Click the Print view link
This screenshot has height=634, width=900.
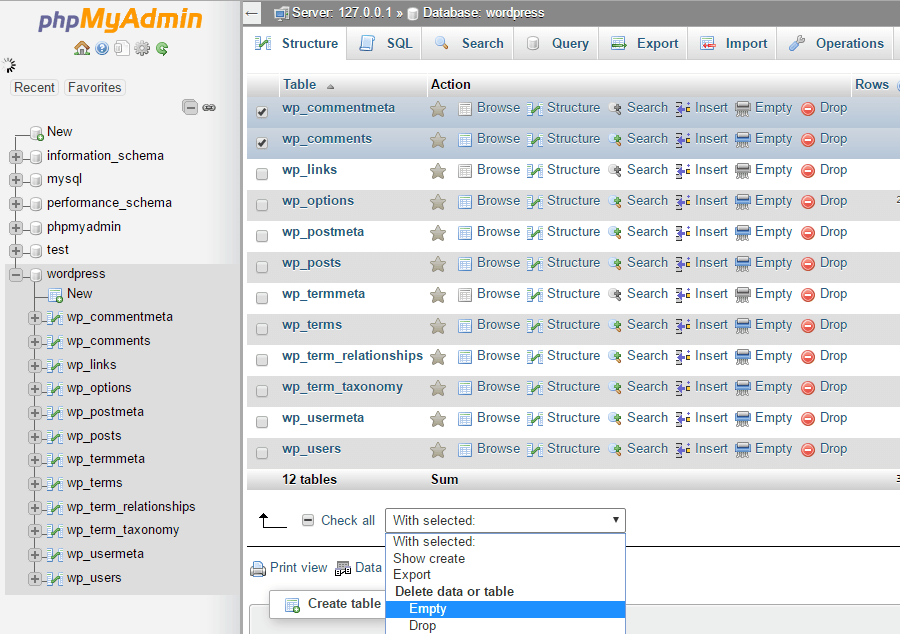point(298,567)
